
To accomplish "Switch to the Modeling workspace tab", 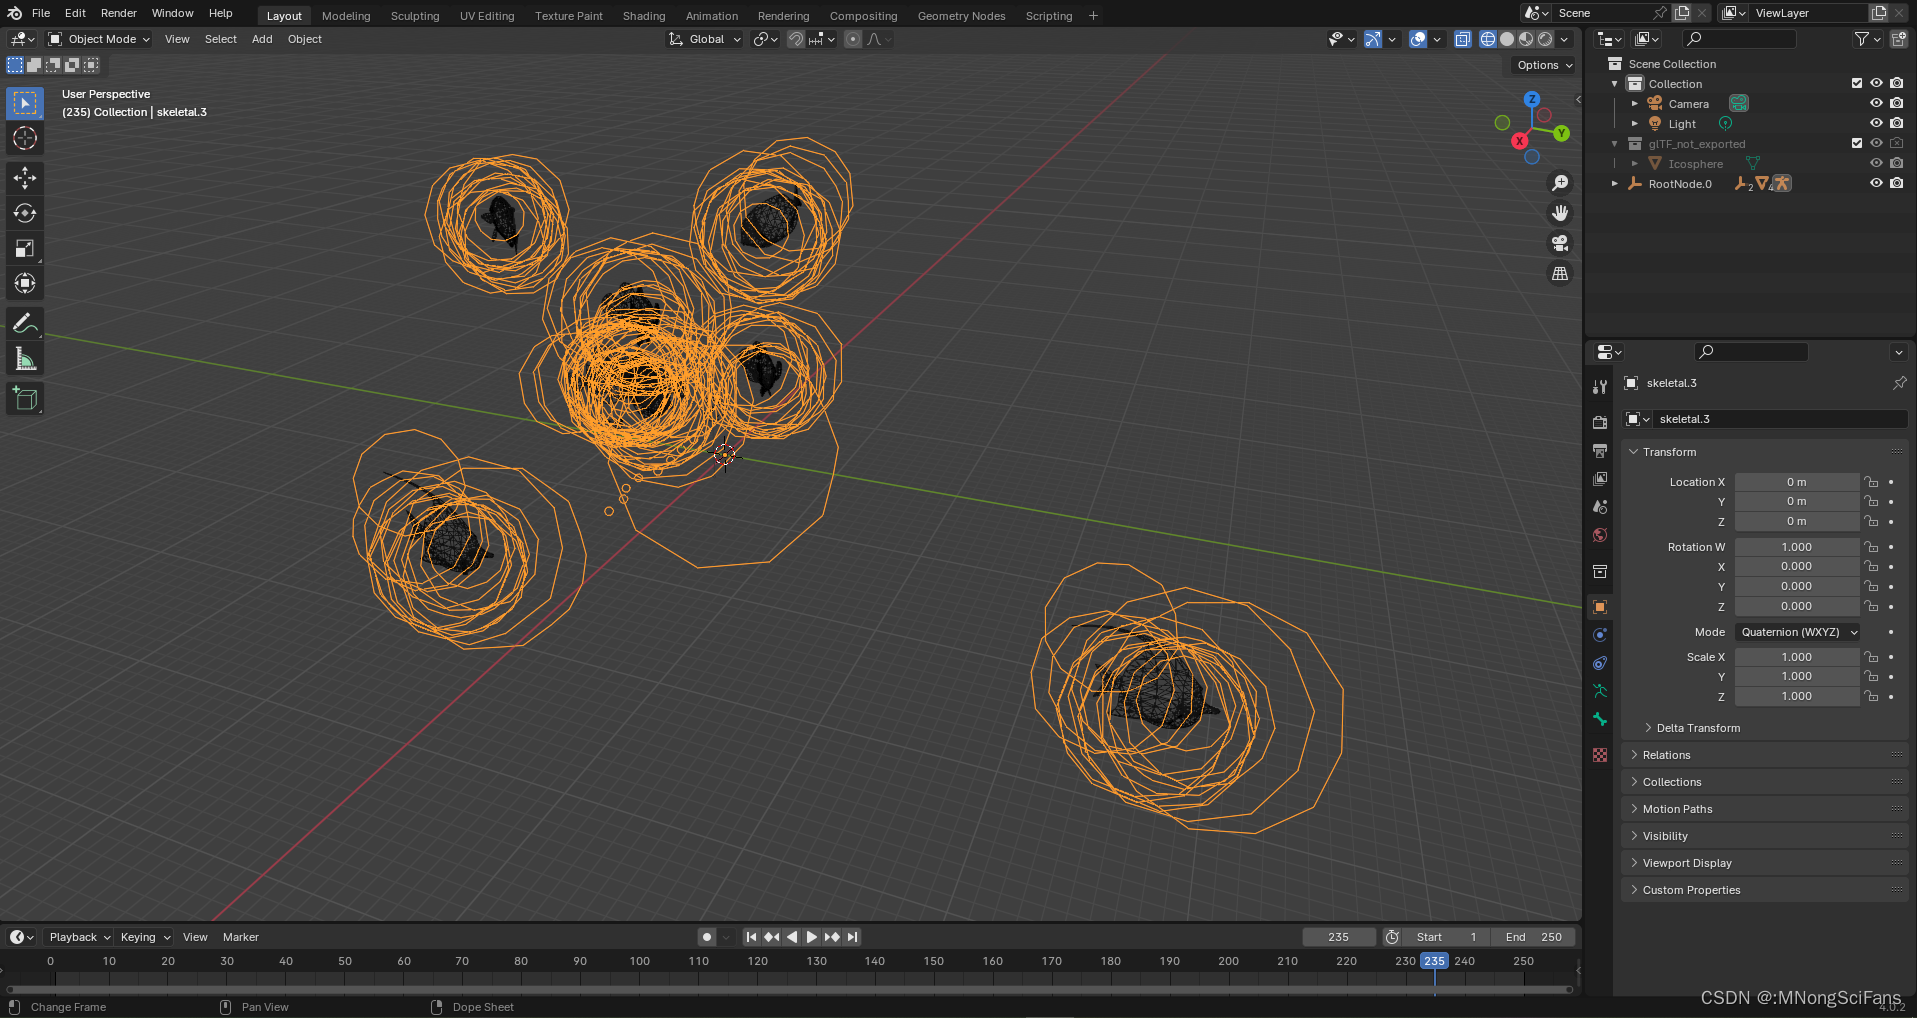I will tap(346, 16).
